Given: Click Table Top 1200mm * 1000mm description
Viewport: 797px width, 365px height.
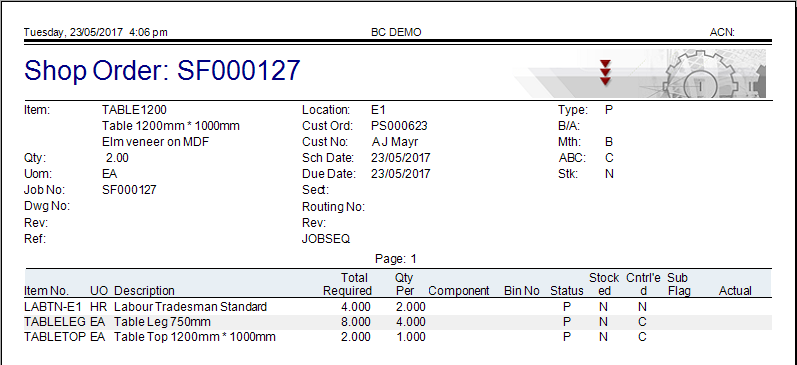Looking at the screenshot, I should pos(195,337).
